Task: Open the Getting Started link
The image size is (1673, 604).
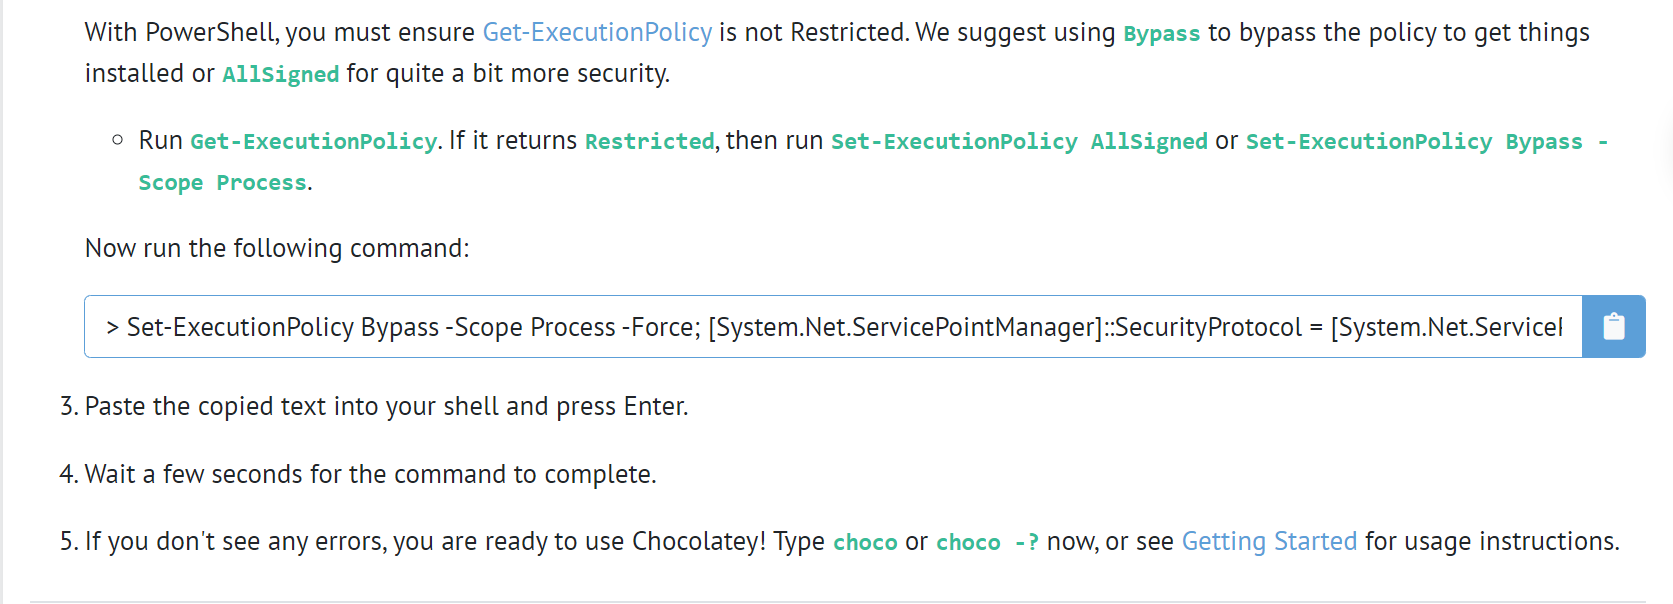Action: (x=1269, y=541)
